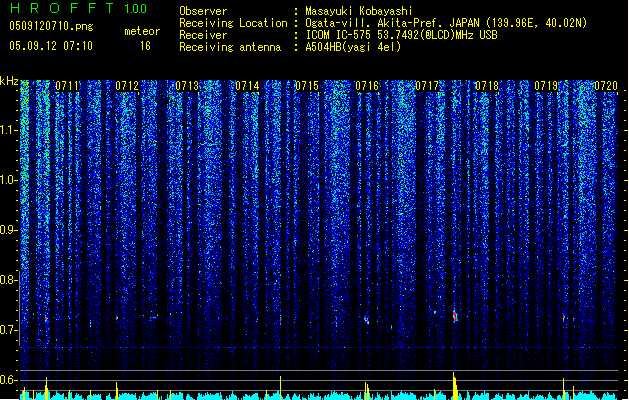Click the Receiving Location label
The height and width of the screenshot is (400, 629).
233,23
